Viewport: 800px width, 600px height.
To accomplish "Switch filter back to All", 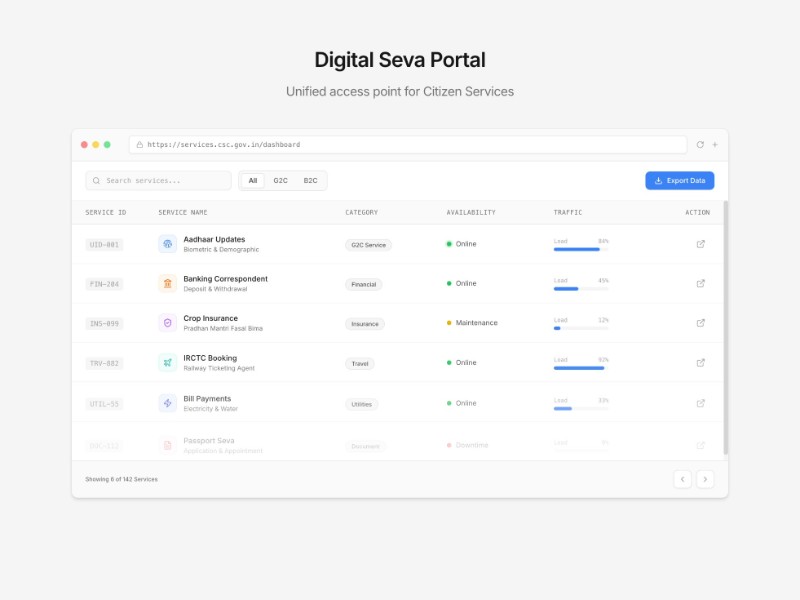I will point(252,180).
